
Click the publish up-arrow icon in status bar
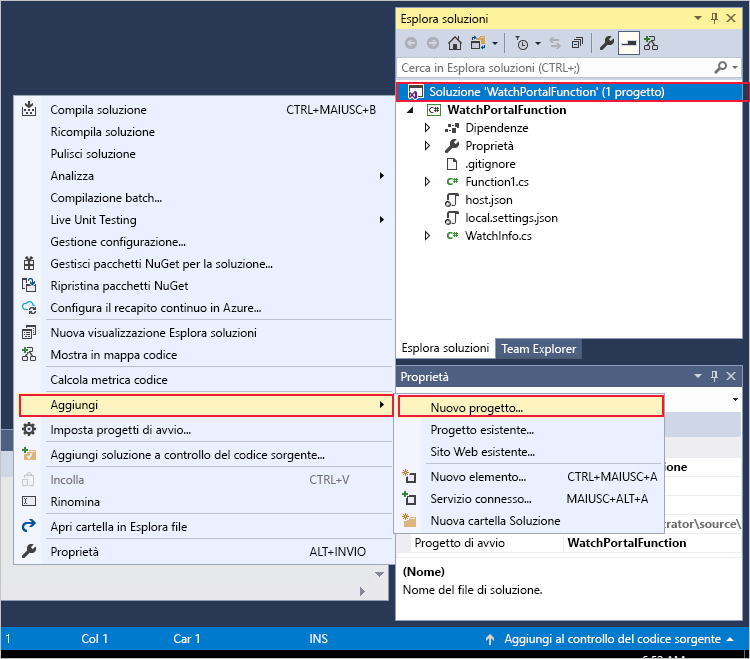[x=490, y=639]
